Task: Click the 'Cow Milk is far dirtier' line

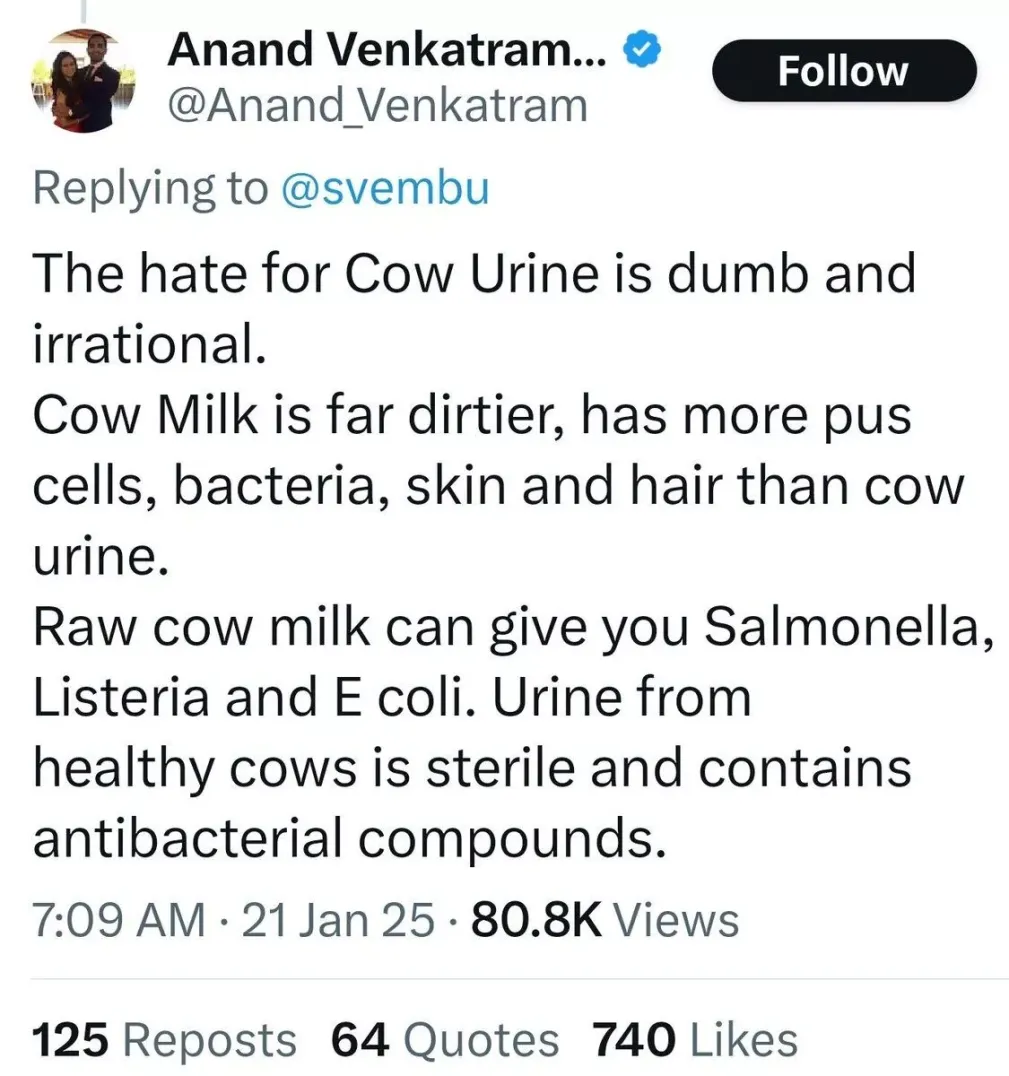Action: click(x=472, y=415)
